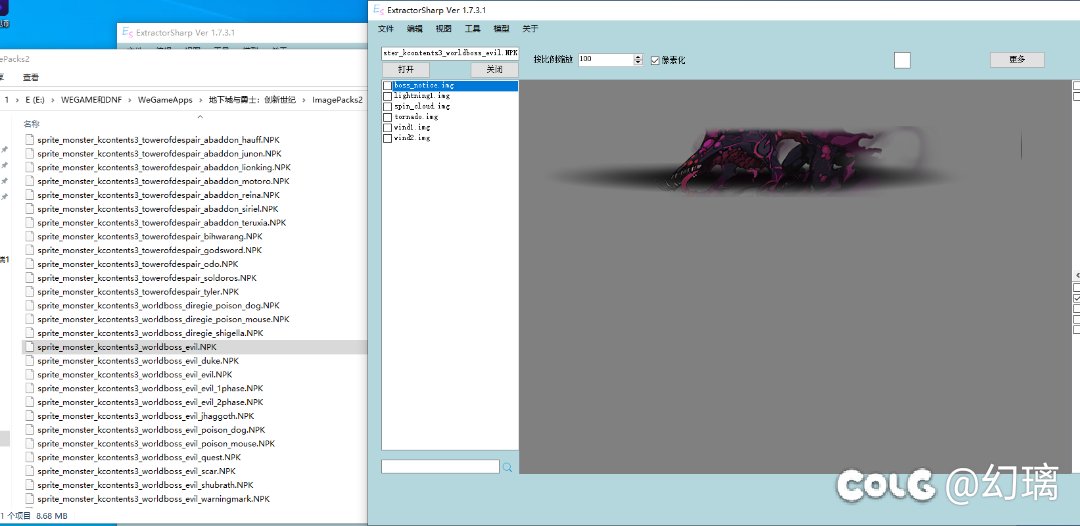Tick the checkbox for tornado.img

tap(388, 117)
